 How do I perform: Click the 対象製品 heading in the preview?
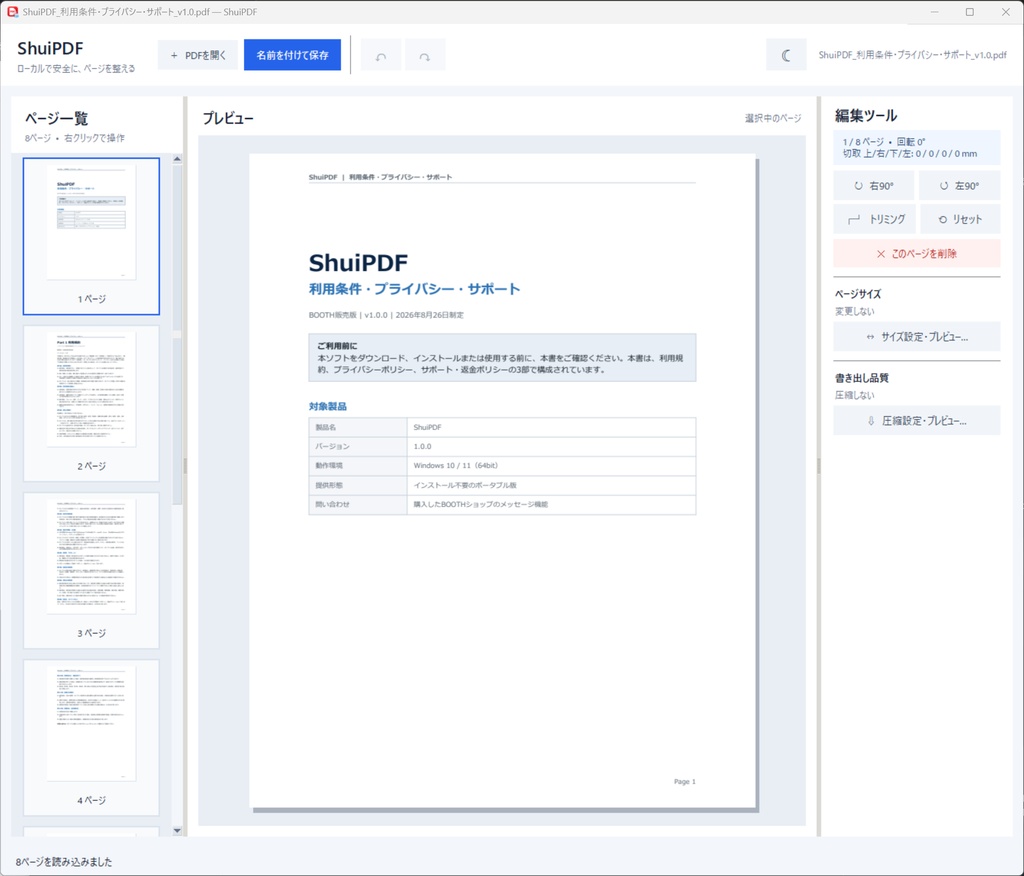[x=327, y=406]
